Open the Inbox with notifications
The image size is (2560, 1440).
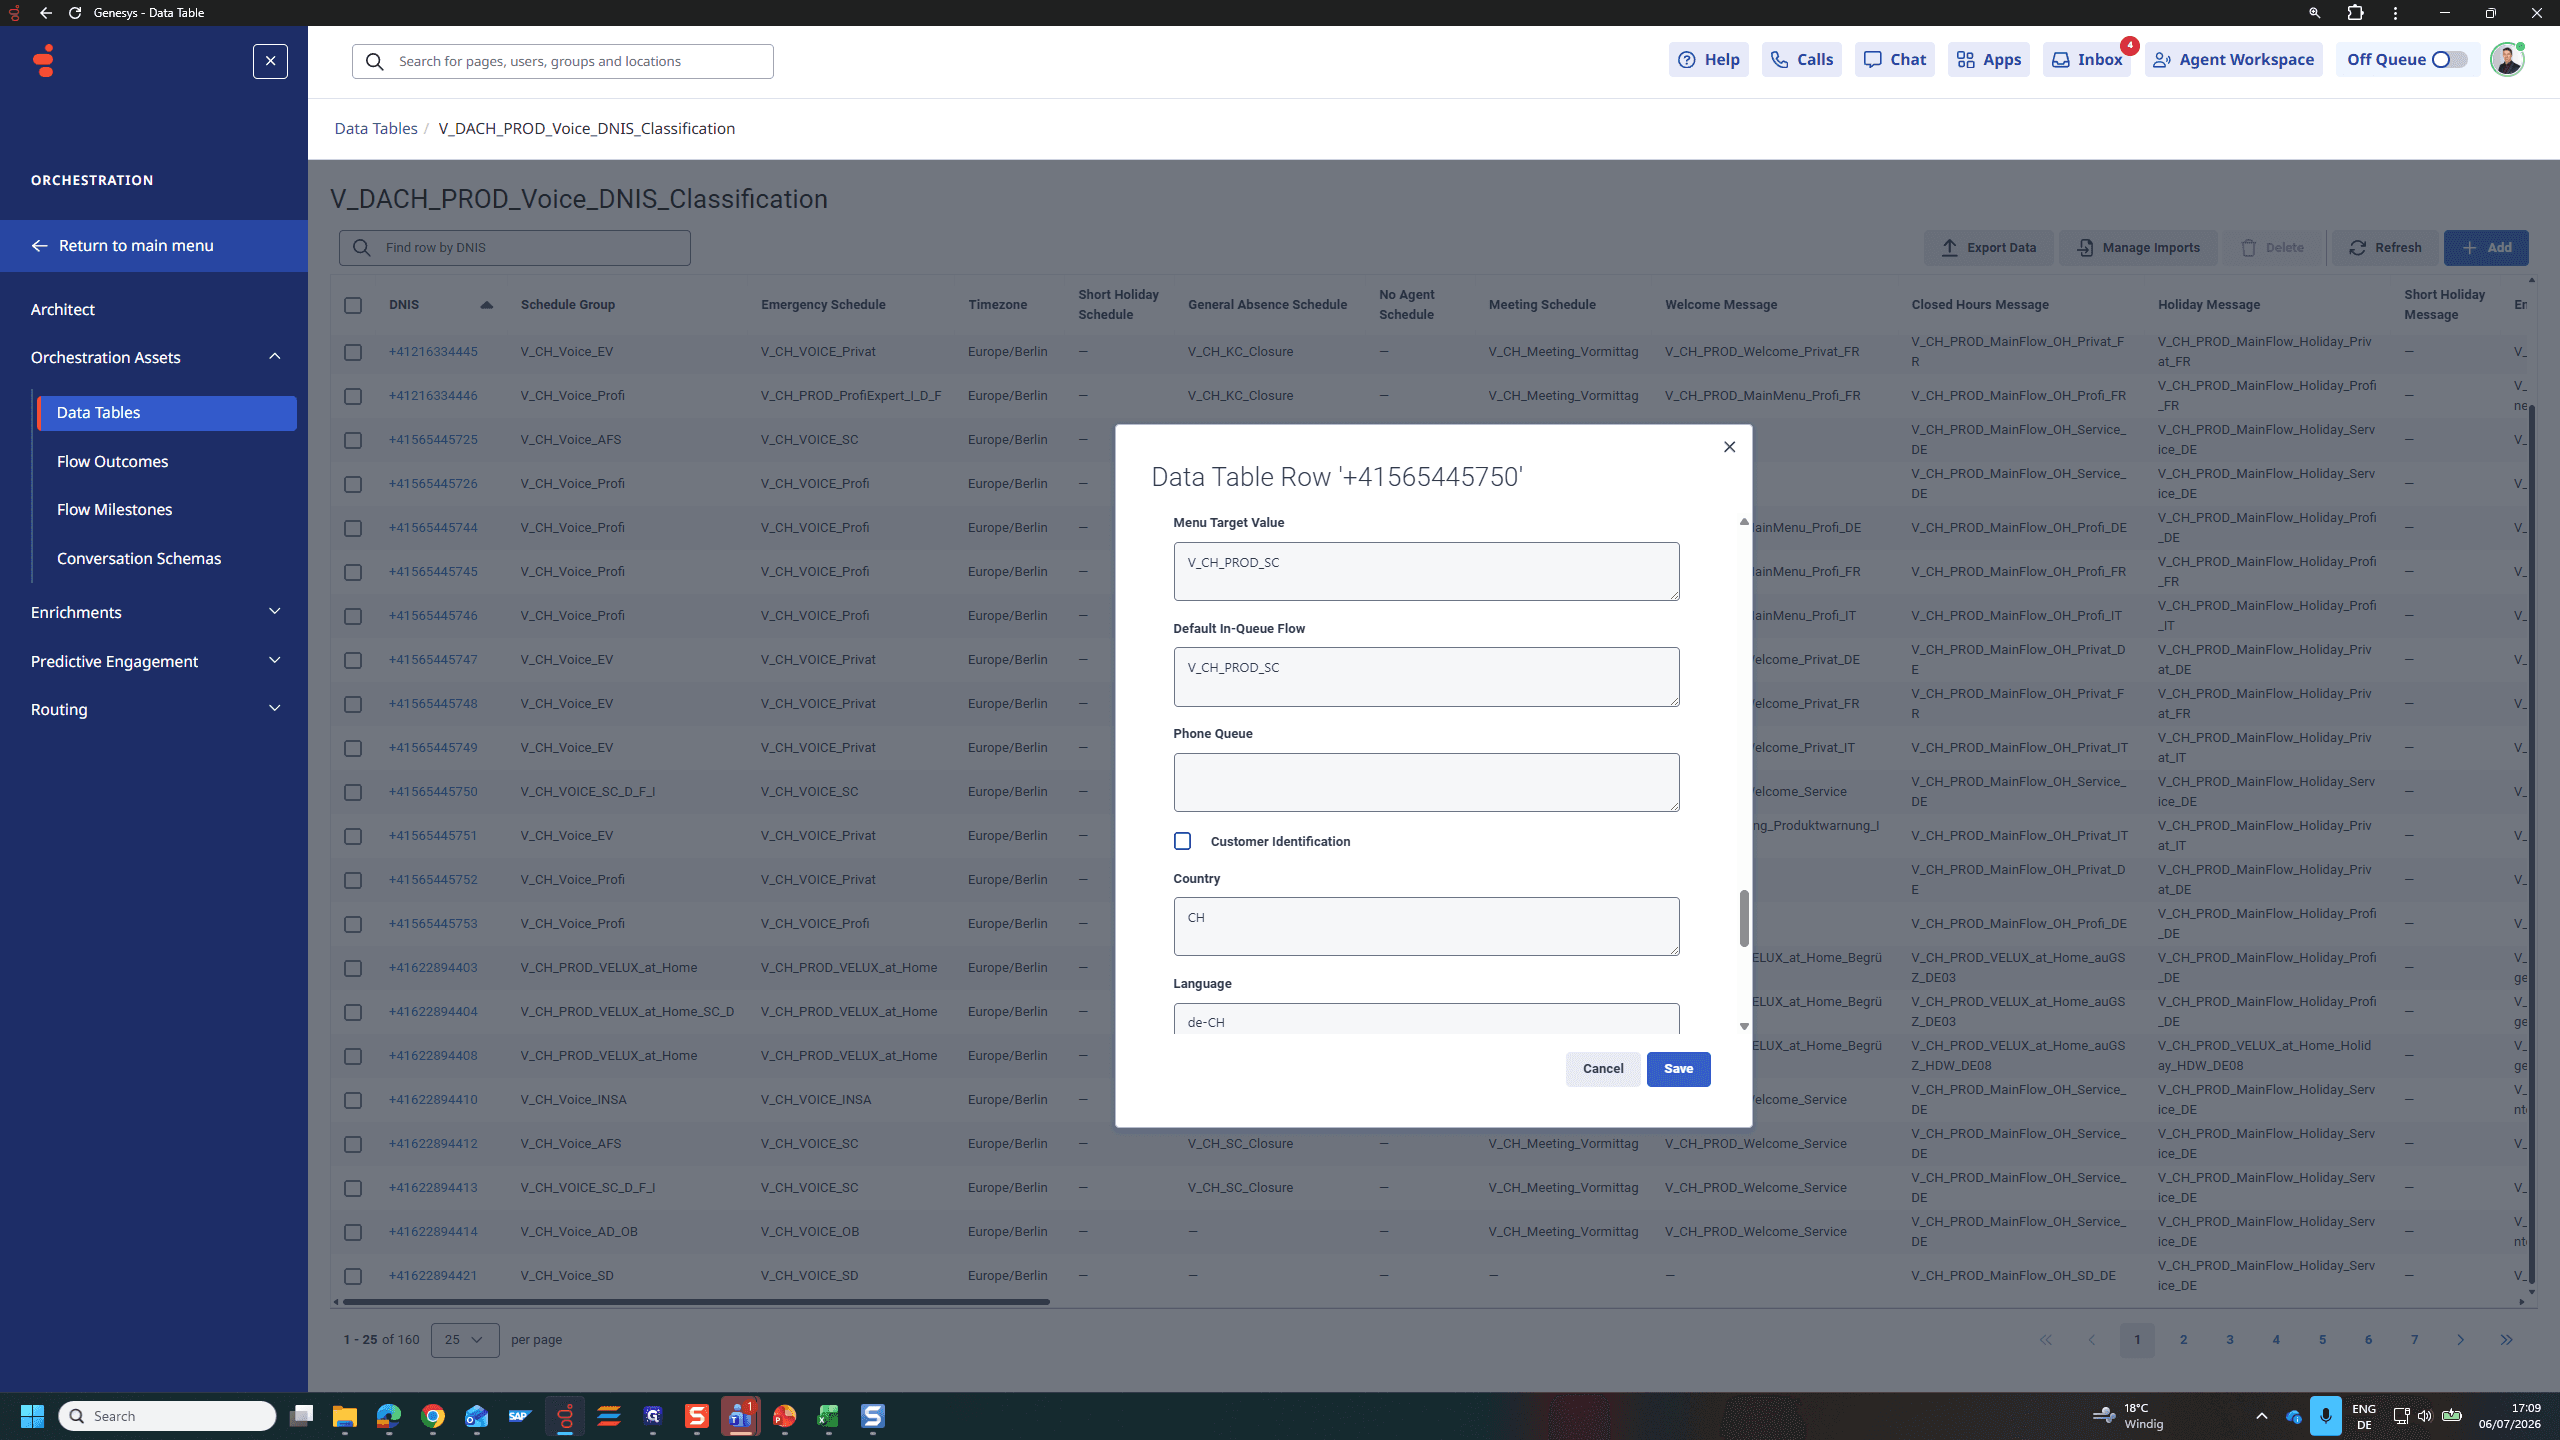pyautogui.click(x=2086, y=60)
